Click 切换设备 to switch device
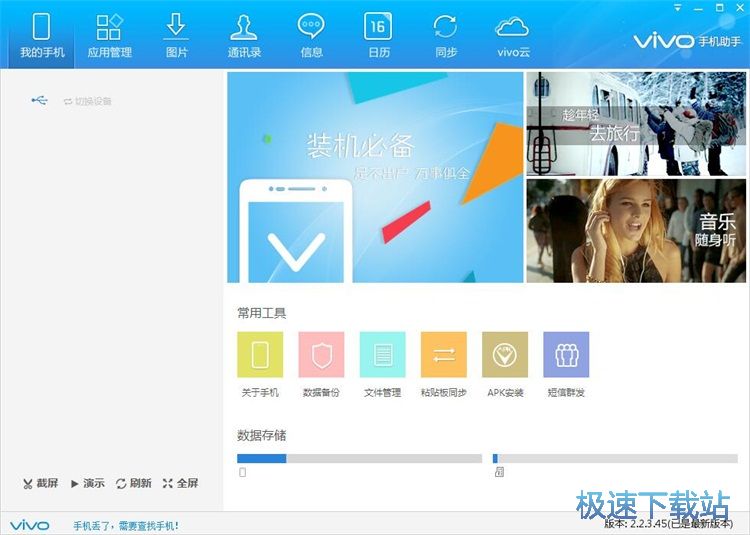The width and height of the screenshot is (750, 535). [x=87, y=101]
